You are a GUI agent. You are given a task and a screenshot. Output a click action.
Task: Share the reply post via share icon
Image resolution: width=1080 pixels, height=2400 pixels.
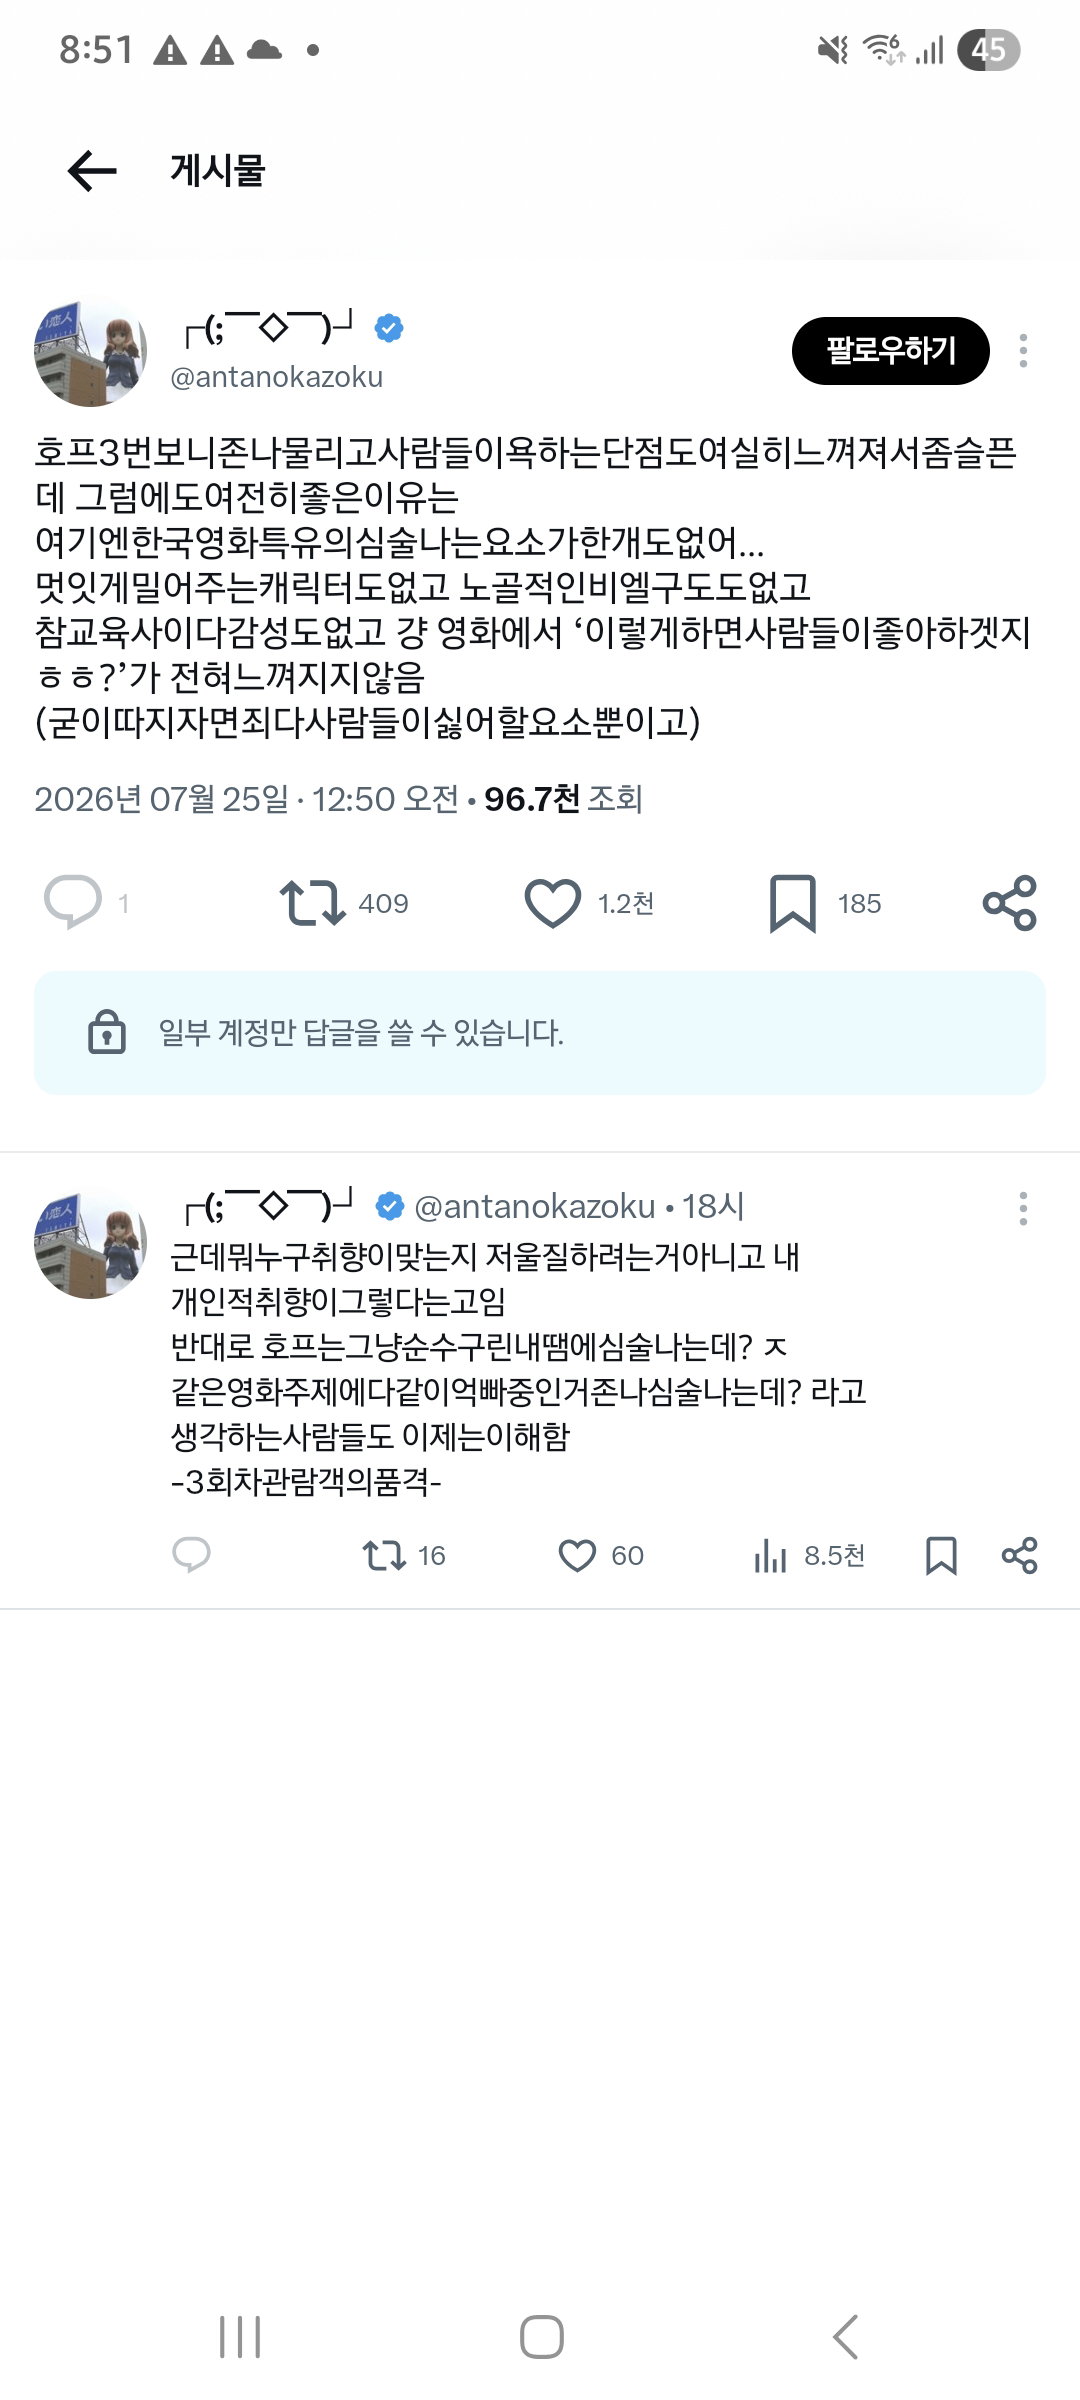[1019, 1555]
